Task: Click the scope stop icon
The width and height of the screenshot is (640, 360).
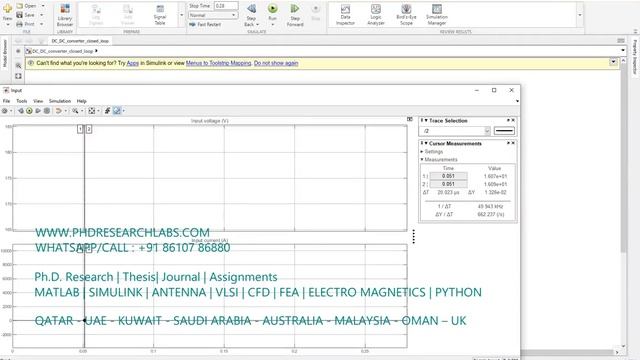Action: (x=47, y=111)
